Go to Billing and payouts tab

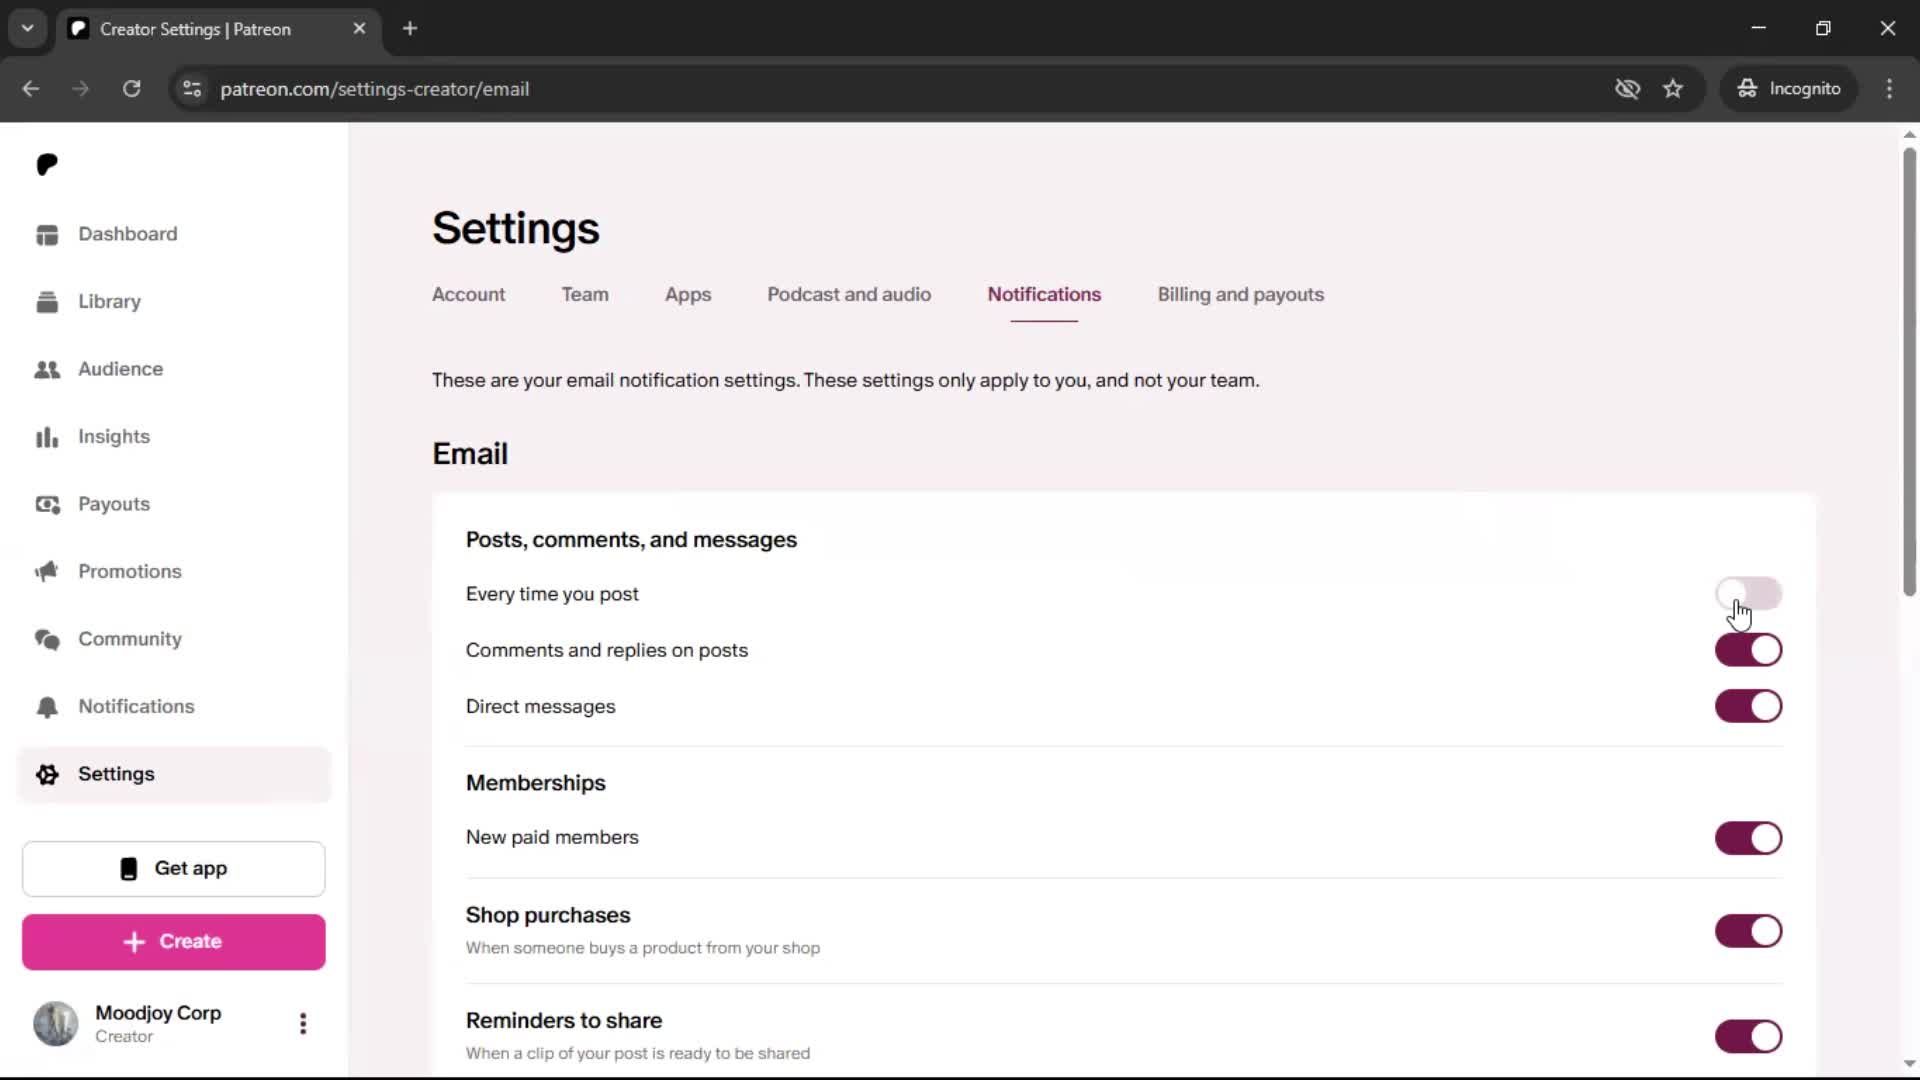pyautogui.click(x=1240, y=295)
